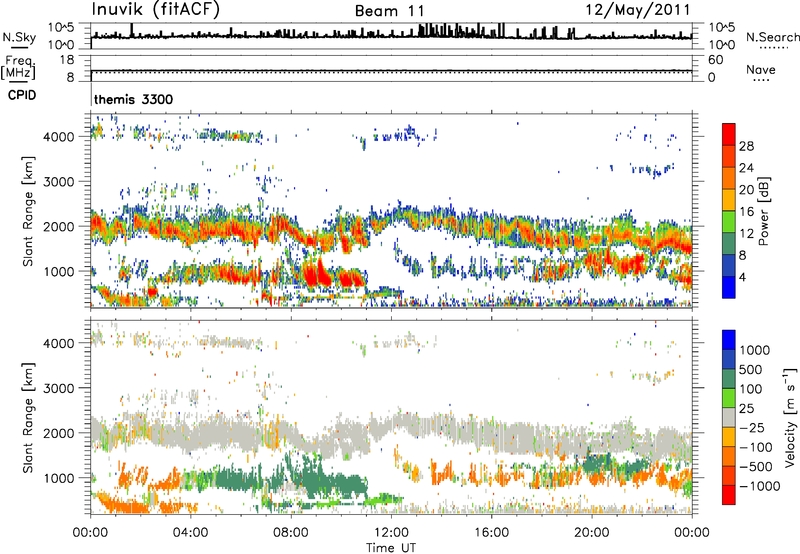800x554 pixels.
Task: Select Power colorbar segment between 12 and 16
Action: [729, 222]
